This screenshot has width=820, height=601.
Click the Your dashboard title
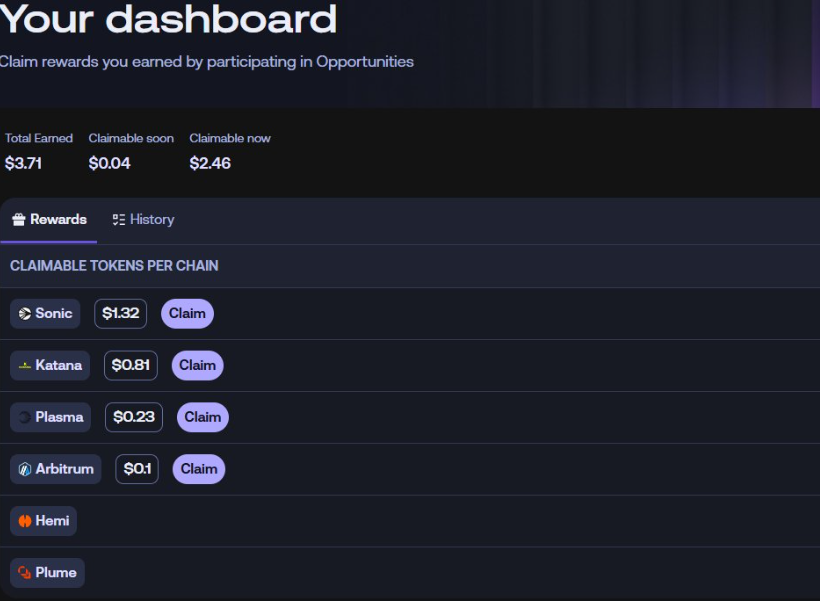168,19
